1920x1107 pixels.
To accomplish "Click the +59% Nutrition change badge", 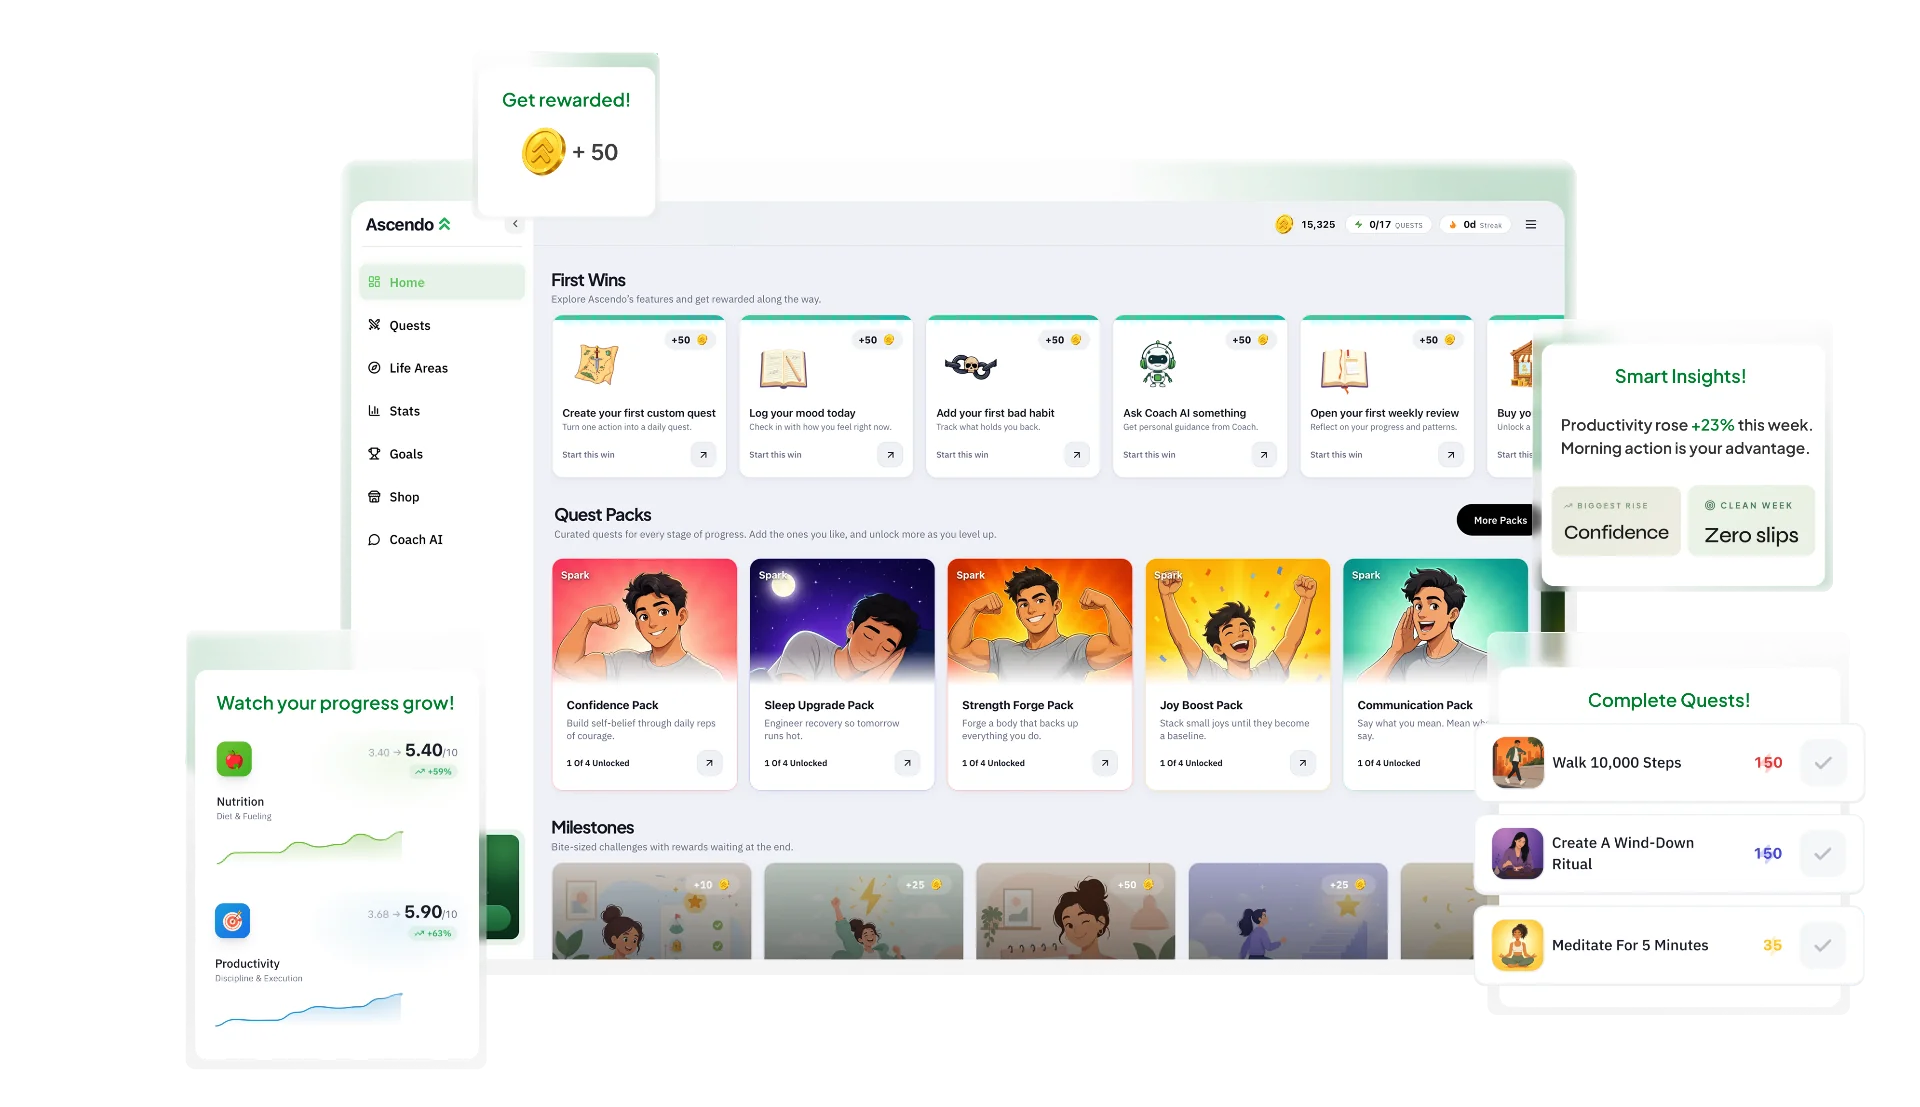I will (x=434, y=772).
